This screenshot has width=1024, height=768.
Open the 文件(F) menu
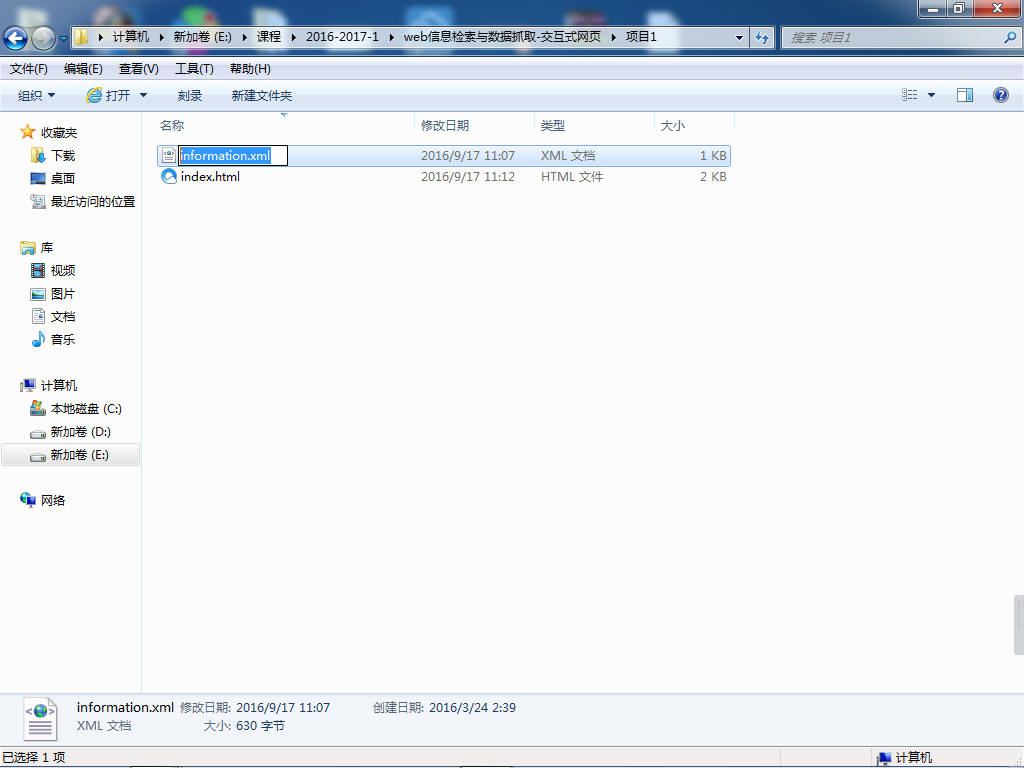(x=28, y=69)
